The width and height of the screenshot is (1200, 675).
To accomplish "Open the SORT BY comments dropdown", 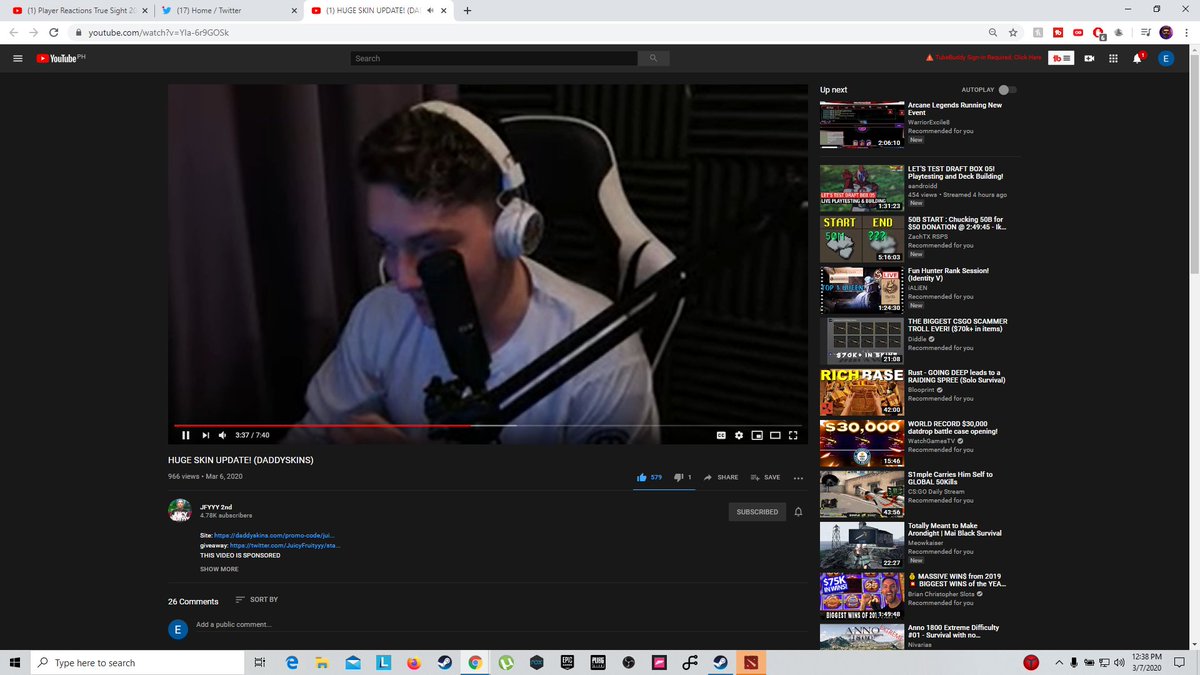I will pyautogui.click(x=257, y=599).
